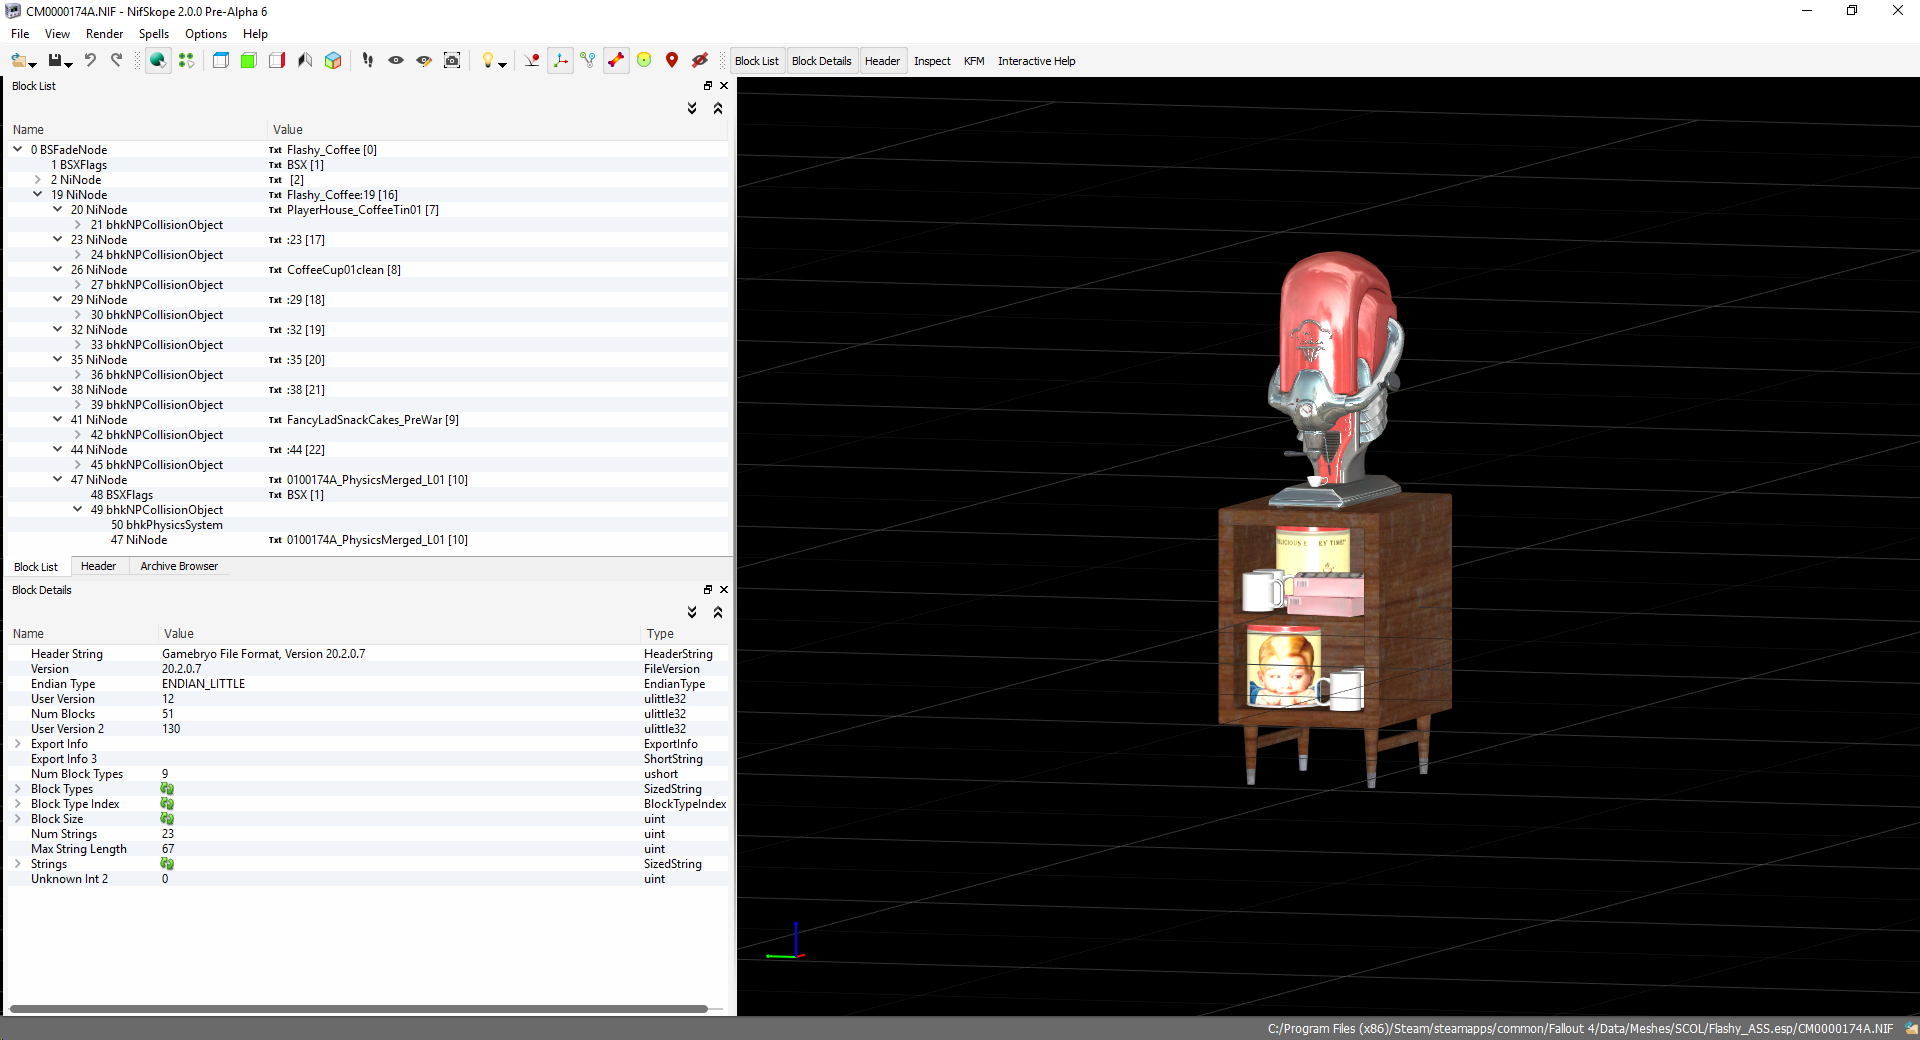
Task: Expand the Block Types row
Action: (17, 789)
